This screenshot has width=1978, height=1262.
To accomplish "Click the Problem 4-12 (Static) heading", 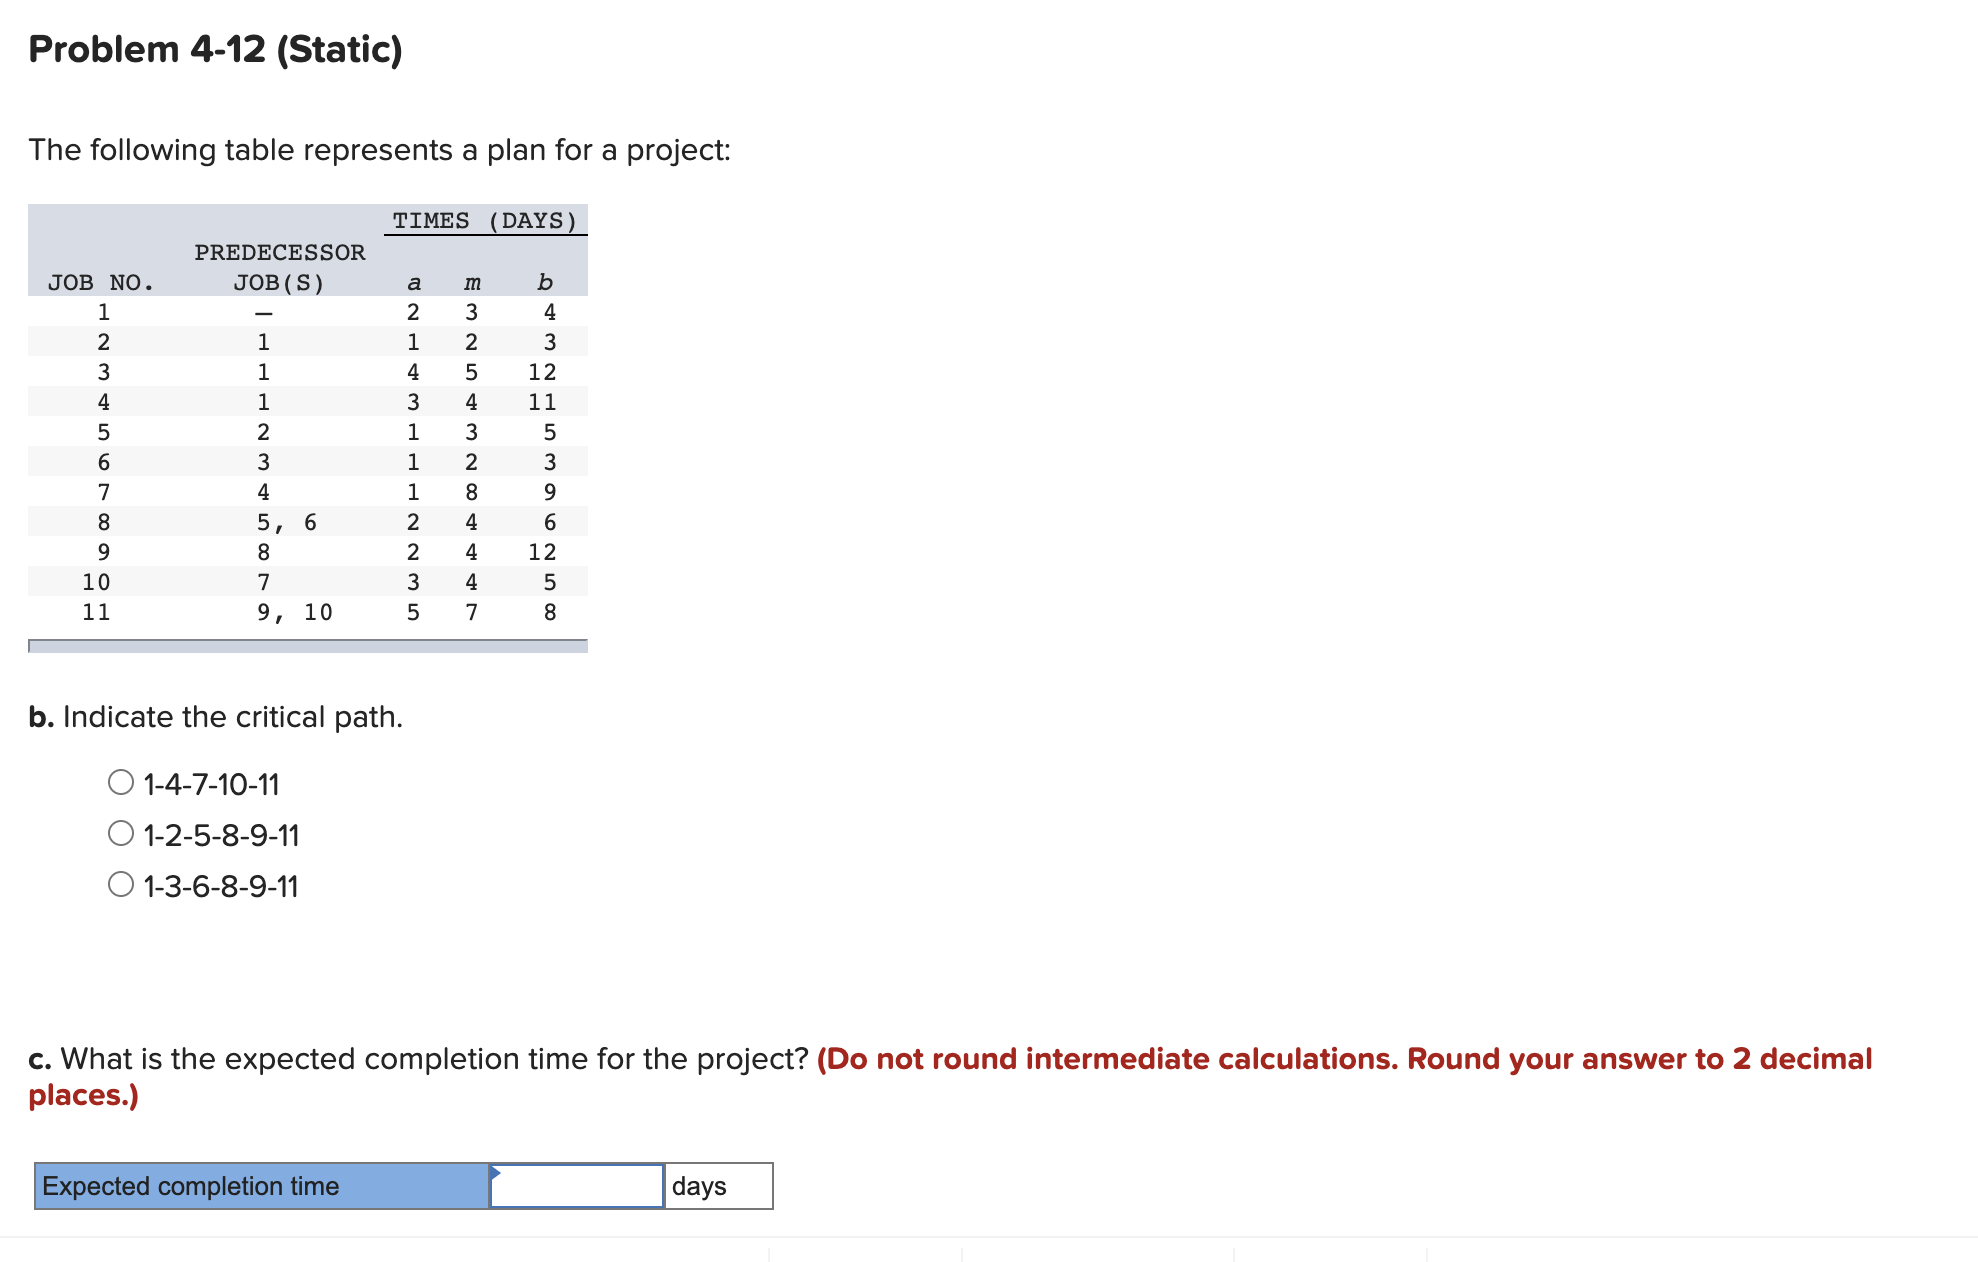I will [215, 48].
